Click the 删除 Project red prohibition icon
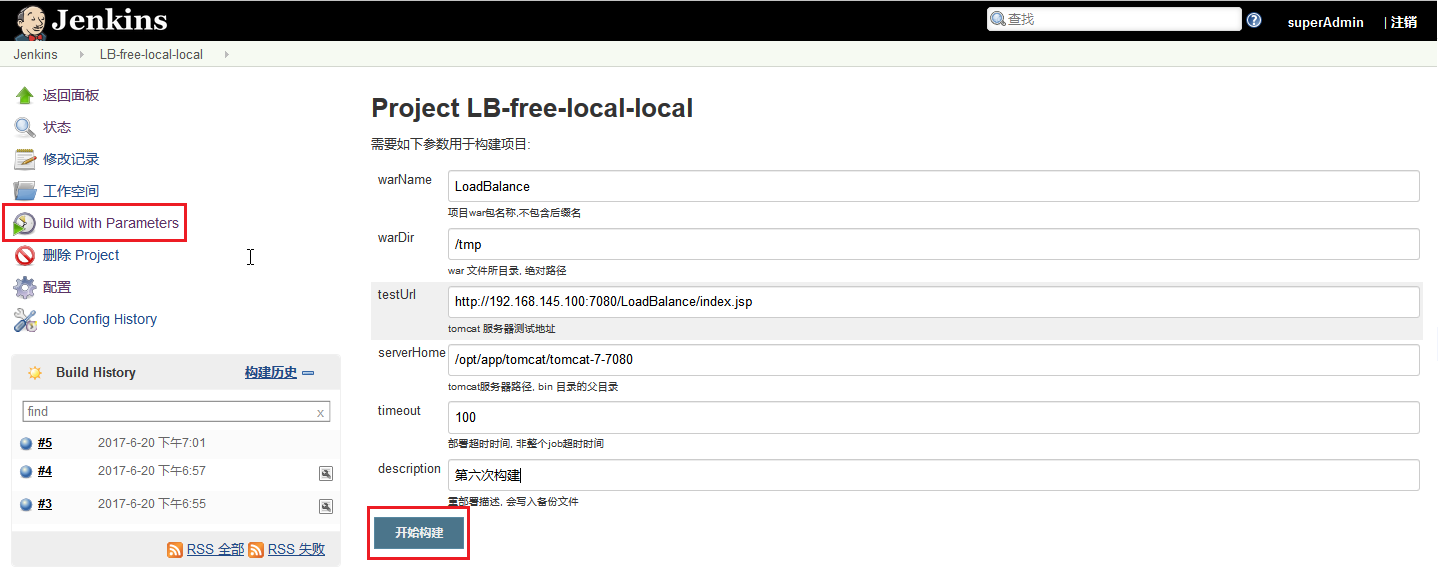Viewport: 1438px width, 575px height. [x=25, y=255]
